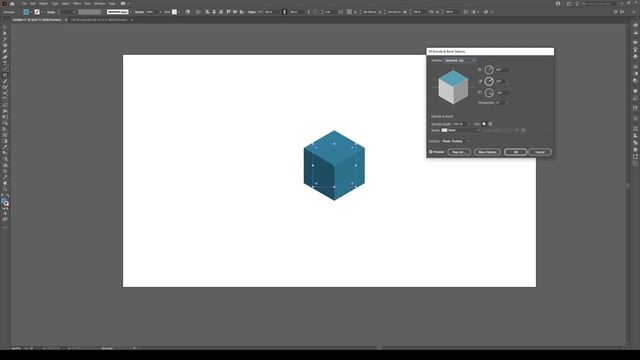This screenshot has width=640, height=360.
Task: Click the Map Art button
Action: pyautogui.click(x=459, y=152)
